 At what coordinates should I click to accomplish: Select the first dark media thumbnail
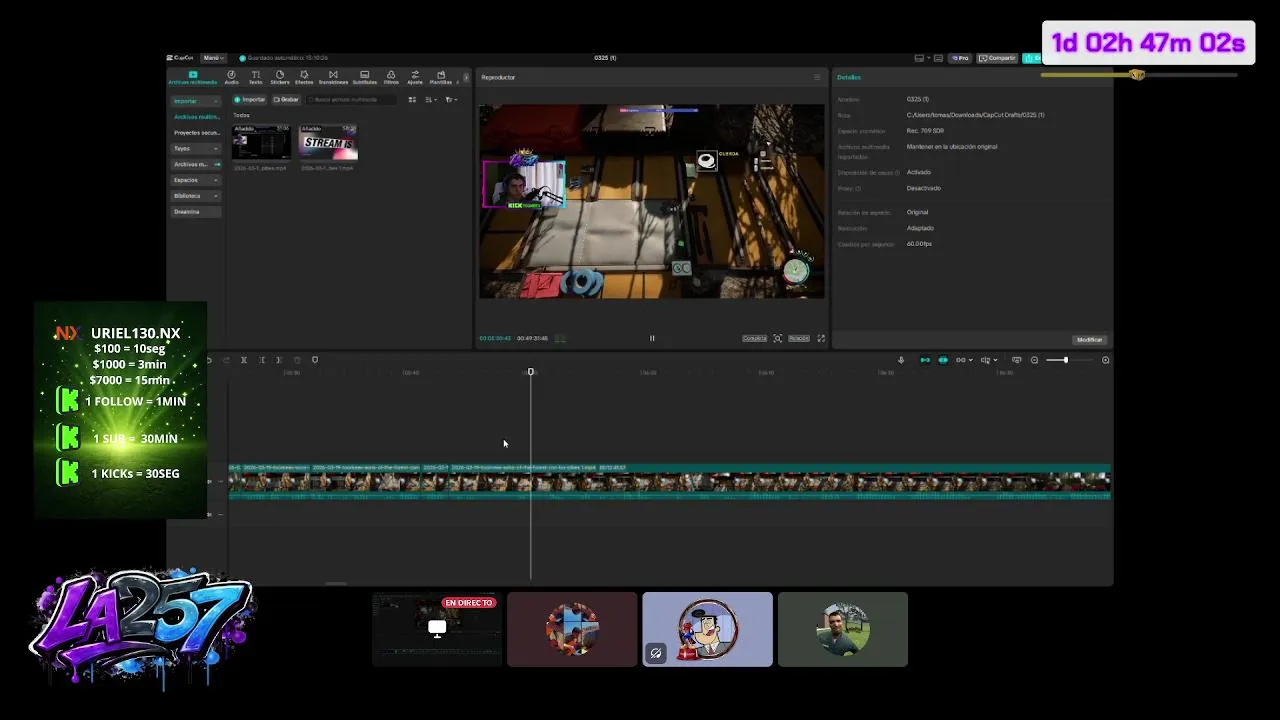(261, 142)
